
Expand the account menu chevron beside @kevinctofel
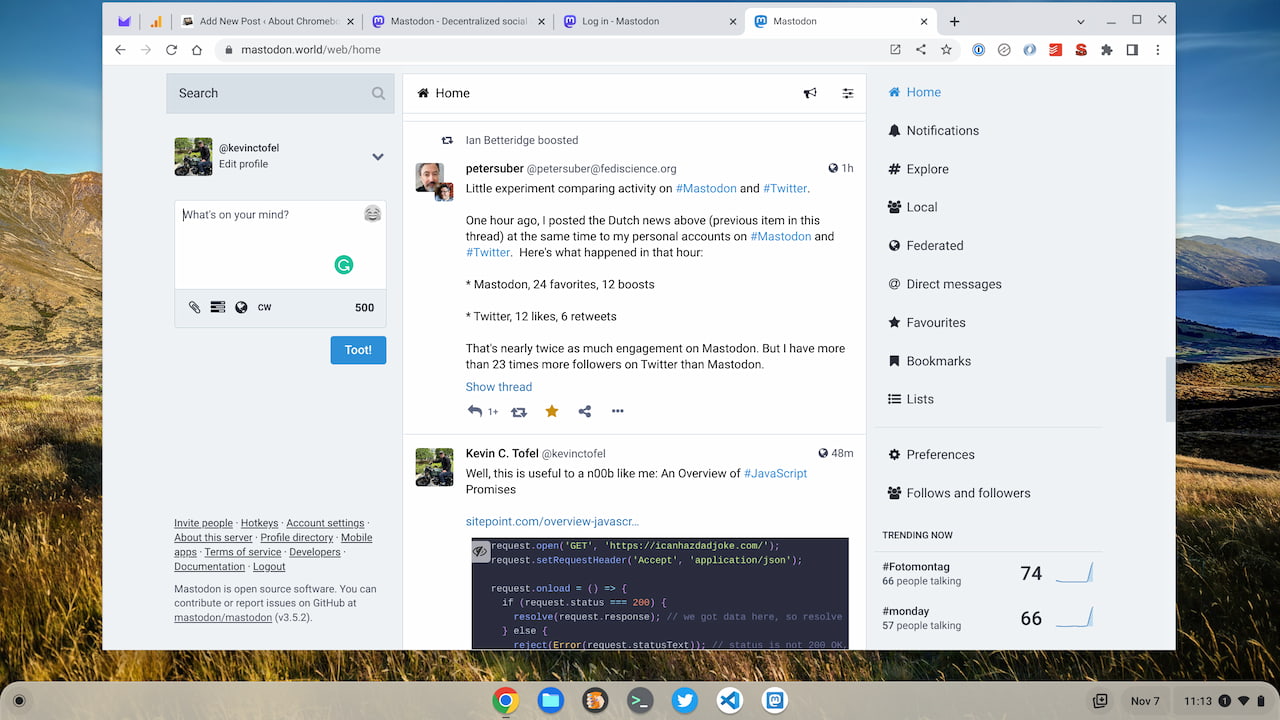click(x=378, y=157)
